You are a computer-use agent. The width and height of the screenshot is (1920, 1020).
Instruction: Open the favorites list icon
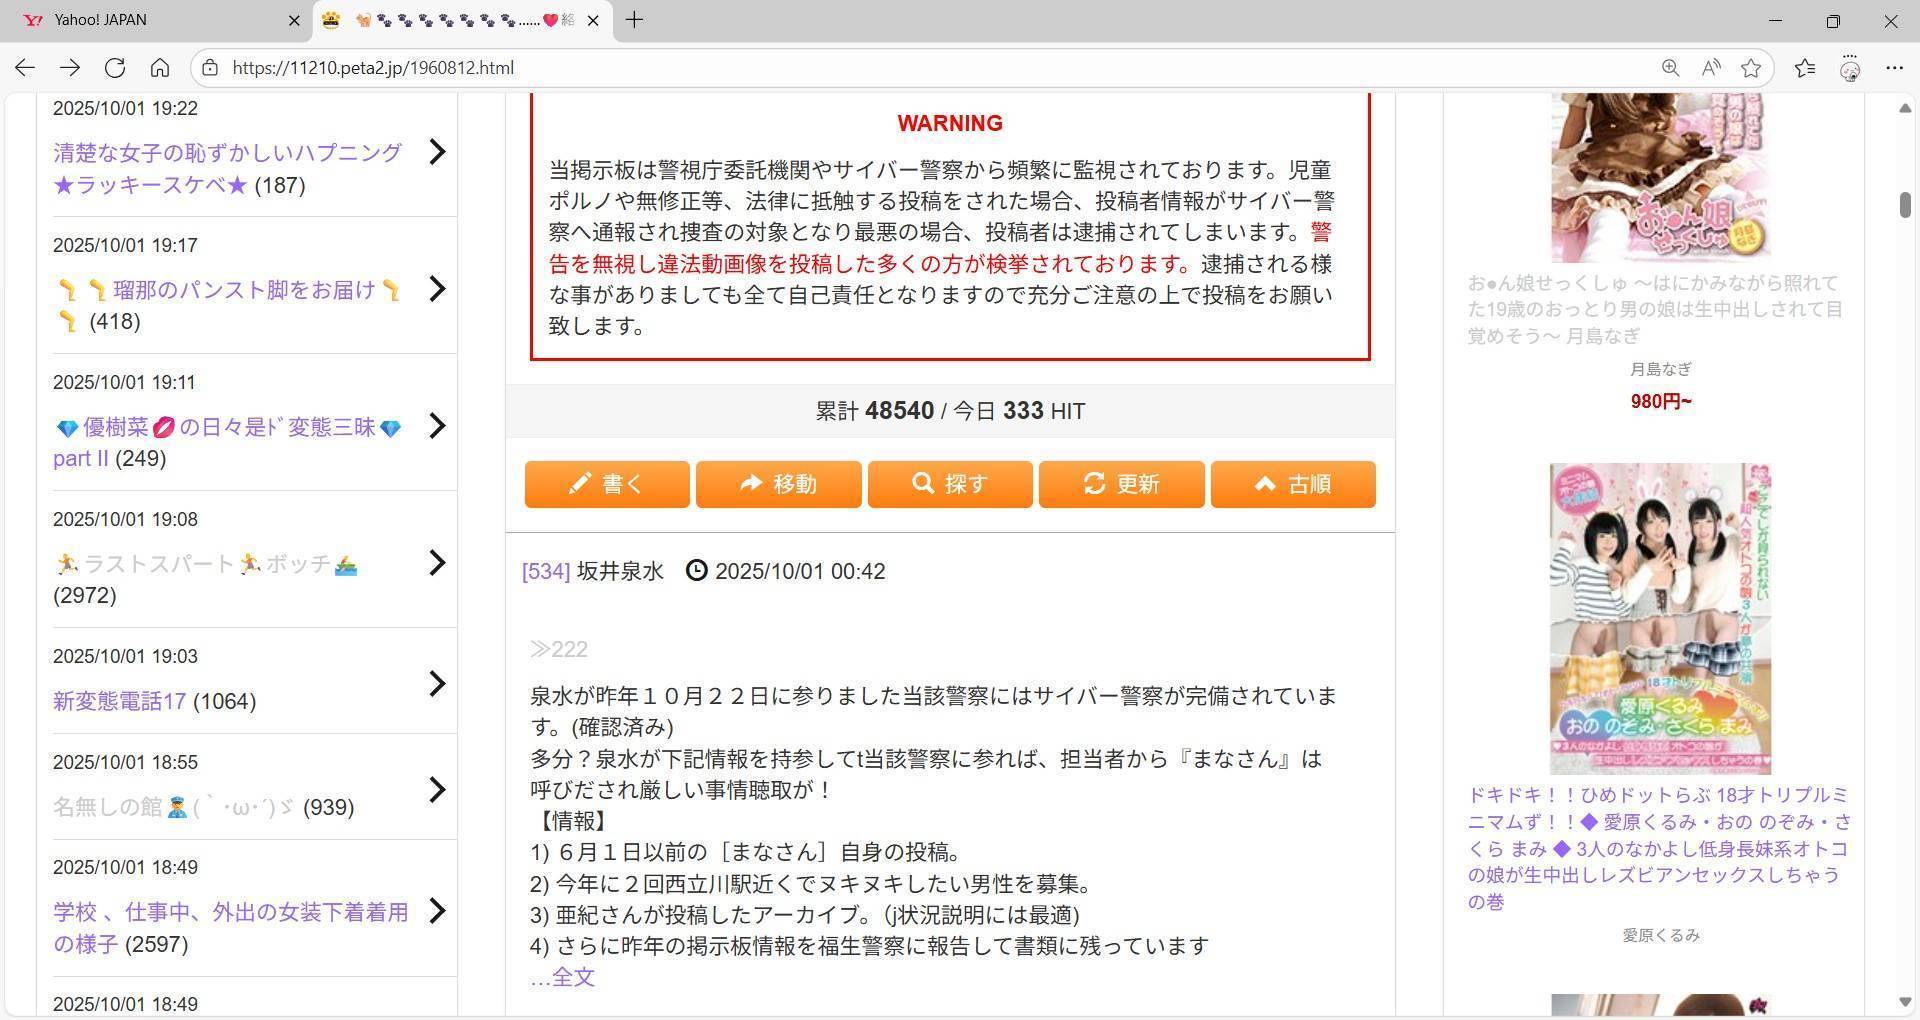click(x=1805, y=68)
